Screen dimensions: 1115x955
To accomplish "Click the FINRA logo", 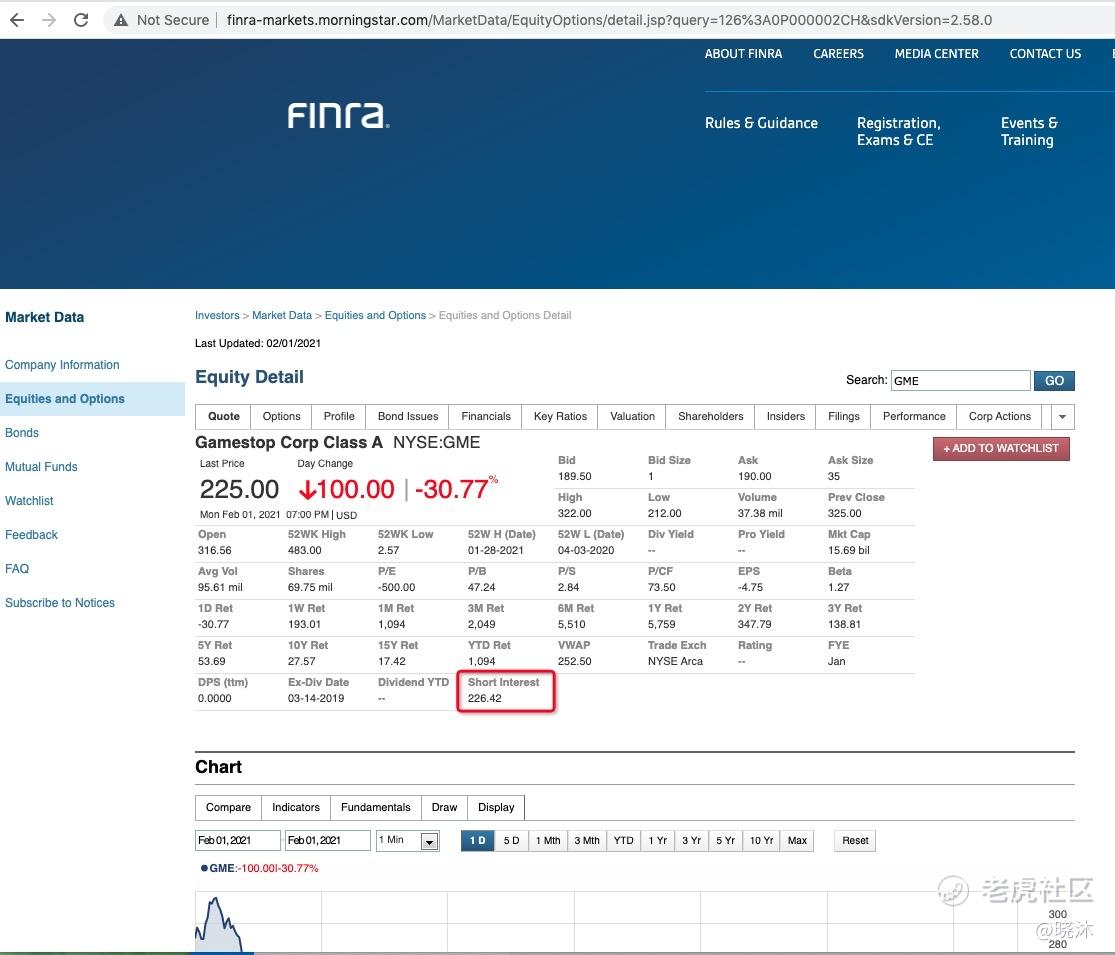I will (x=338, y=115).
